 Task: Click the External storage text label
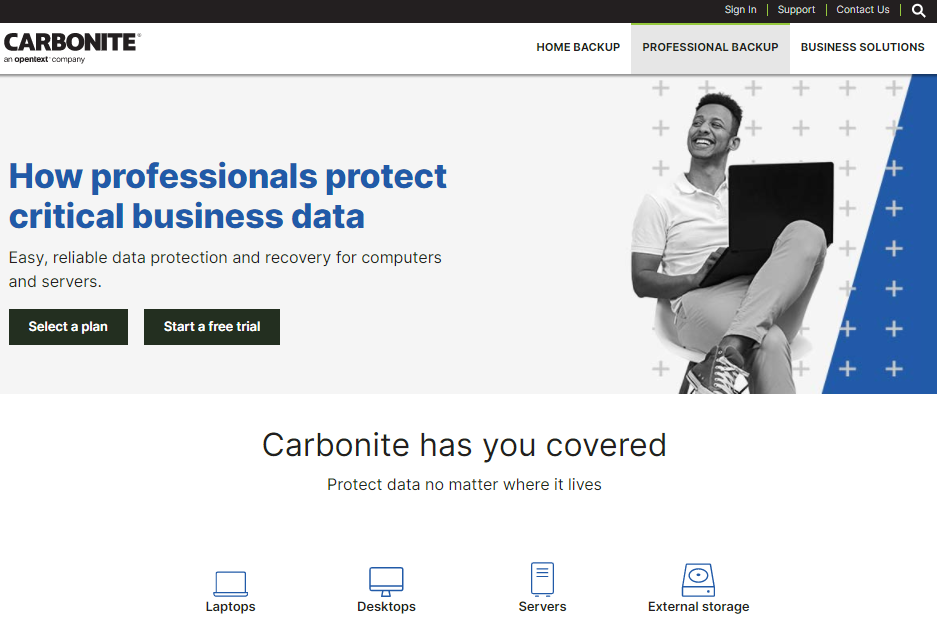click(698, 606)
